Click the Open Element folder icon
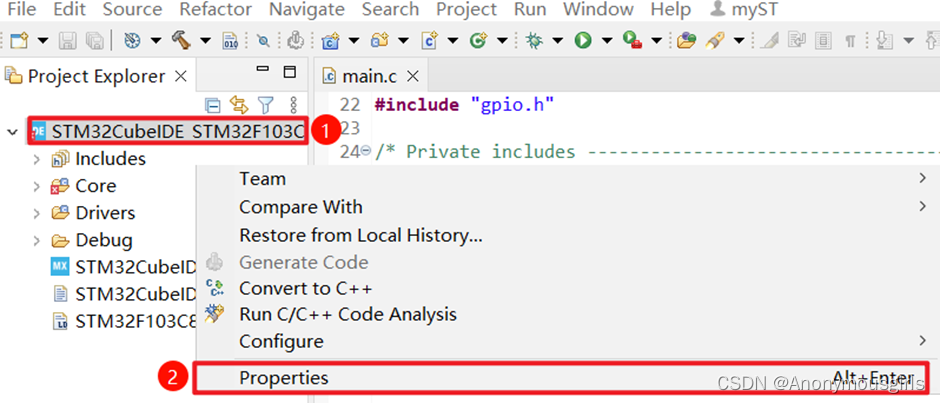 coord(686,40)
